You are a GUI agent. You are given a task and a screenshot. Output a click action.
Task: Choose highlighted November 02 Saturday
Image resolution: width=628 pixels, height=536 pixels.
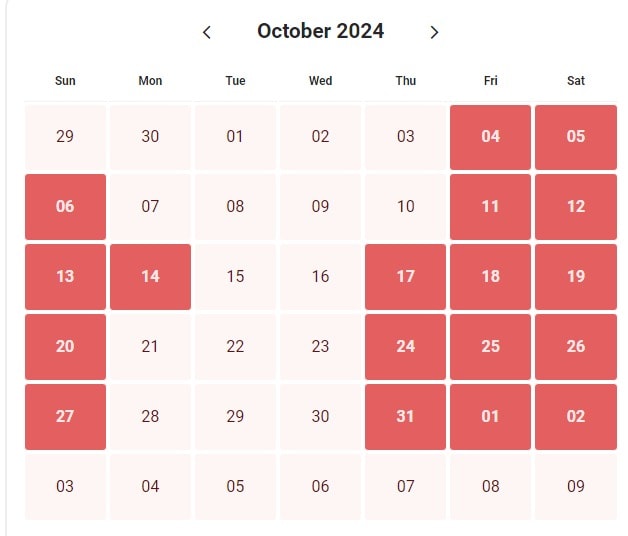coord(576,417)
